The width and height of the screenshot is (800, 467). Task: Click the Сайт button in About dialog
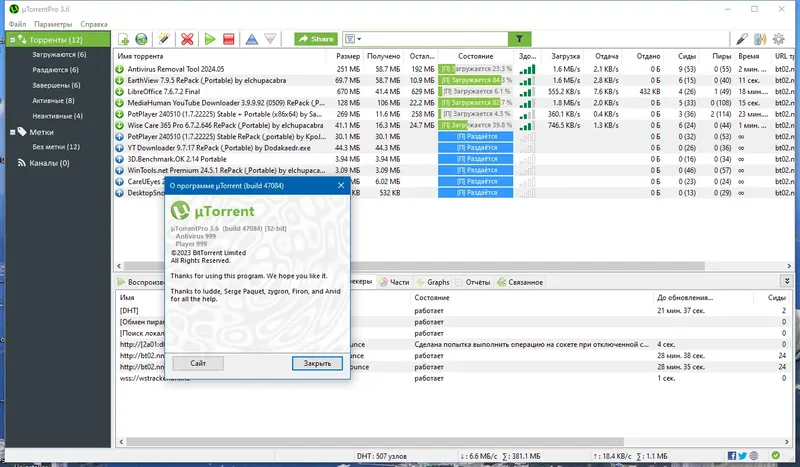point(198,363)
